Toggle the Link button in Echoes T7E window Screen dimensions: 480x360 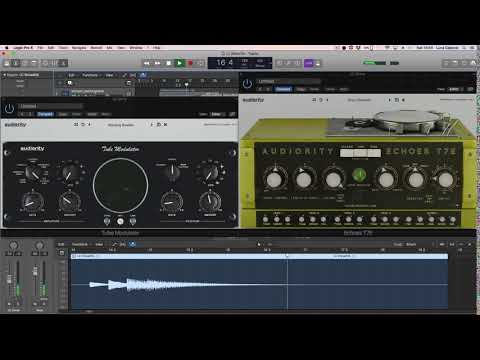(470, 89)
